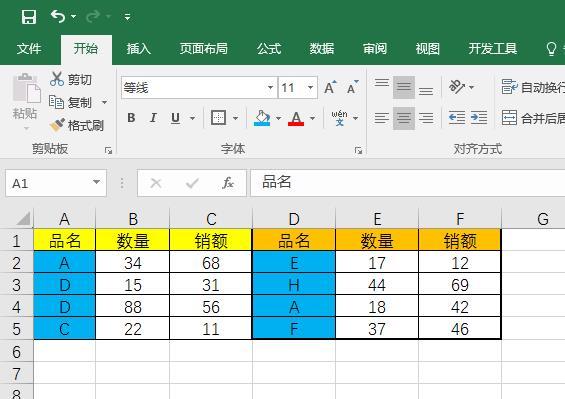Switch to the 页面布局 ribbon tab
Viewport: 565px width, 399px height.
(204, 49)
